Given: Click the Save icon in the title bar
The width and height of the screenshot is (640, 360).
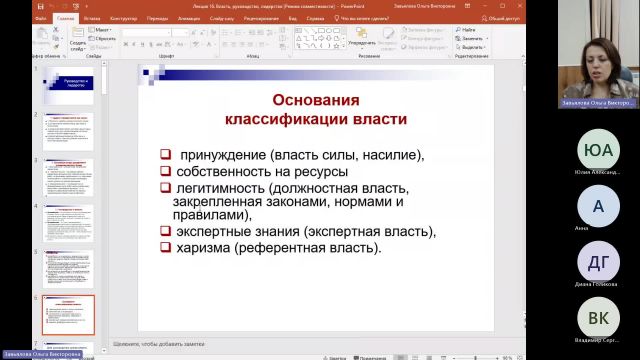Looking at the screenshot, I should (x=40, y=6).
